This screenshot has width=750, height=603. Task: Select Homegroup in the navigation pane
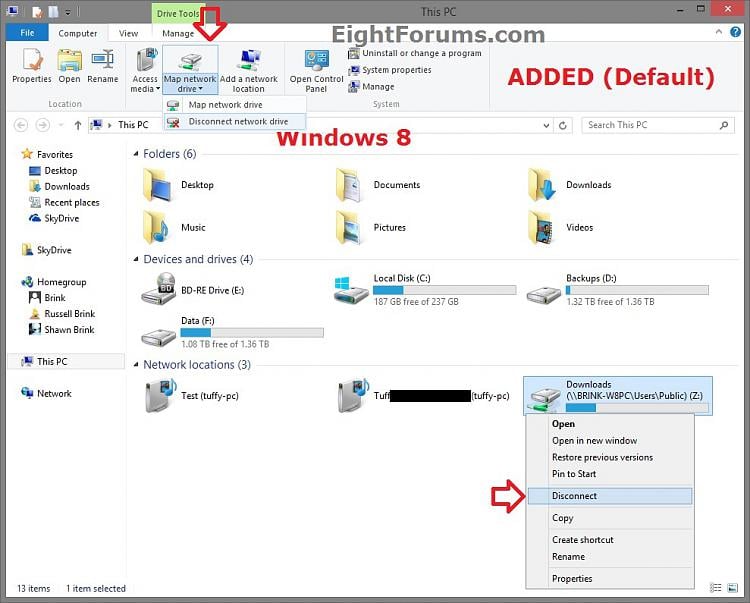[x=54, y=282]
